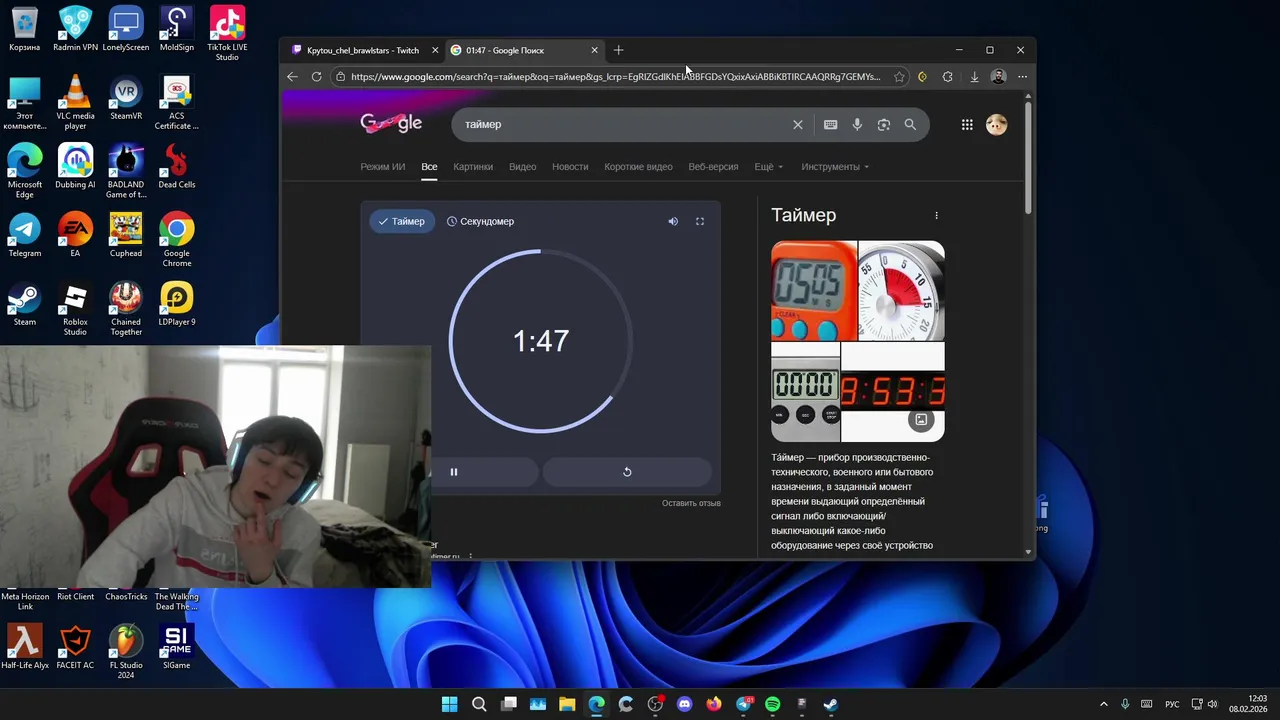This screenshot has width=1280, height=720.
Task: Open the image gallery icon on thumbnails
Action: click(x=921, y=420)
